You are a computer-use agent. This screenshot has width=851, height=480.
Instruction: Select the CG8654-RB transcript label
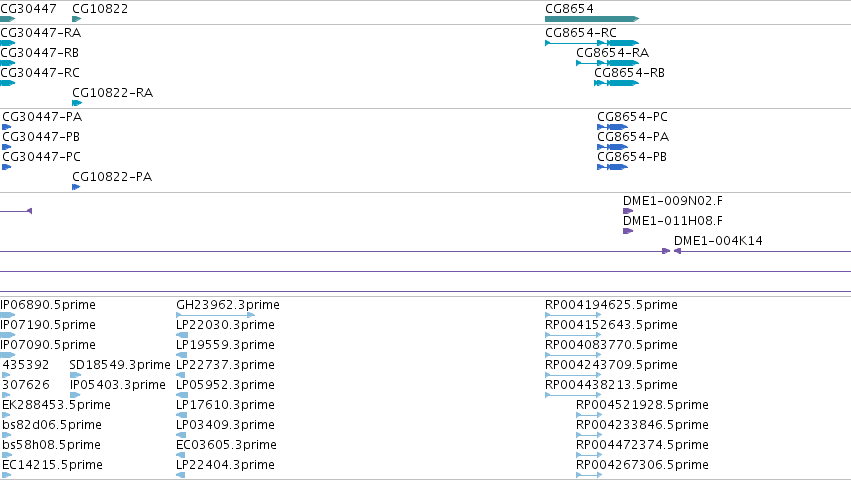(630, 73)
